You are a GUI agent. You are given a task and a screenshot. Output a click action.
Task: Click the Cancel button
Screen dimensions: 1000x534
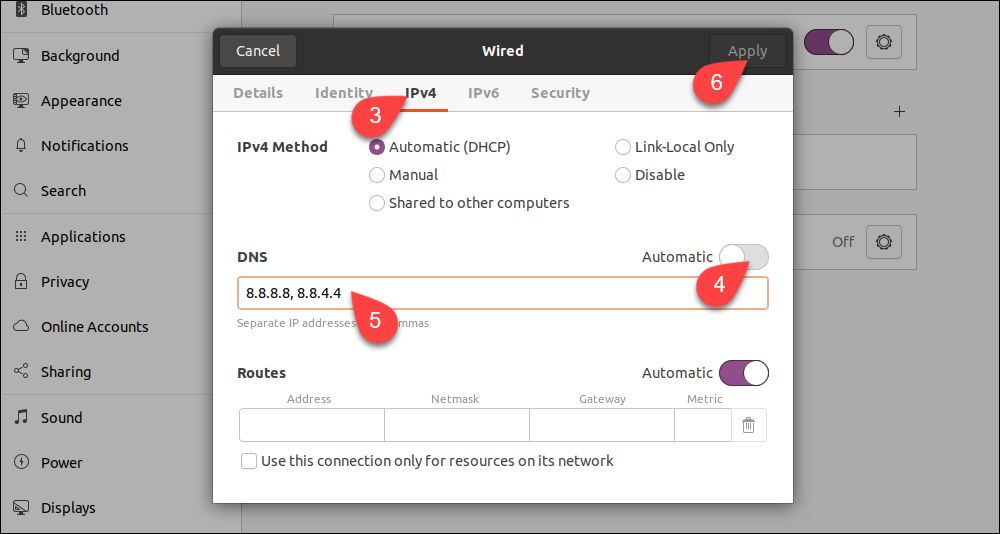(258, 51)
